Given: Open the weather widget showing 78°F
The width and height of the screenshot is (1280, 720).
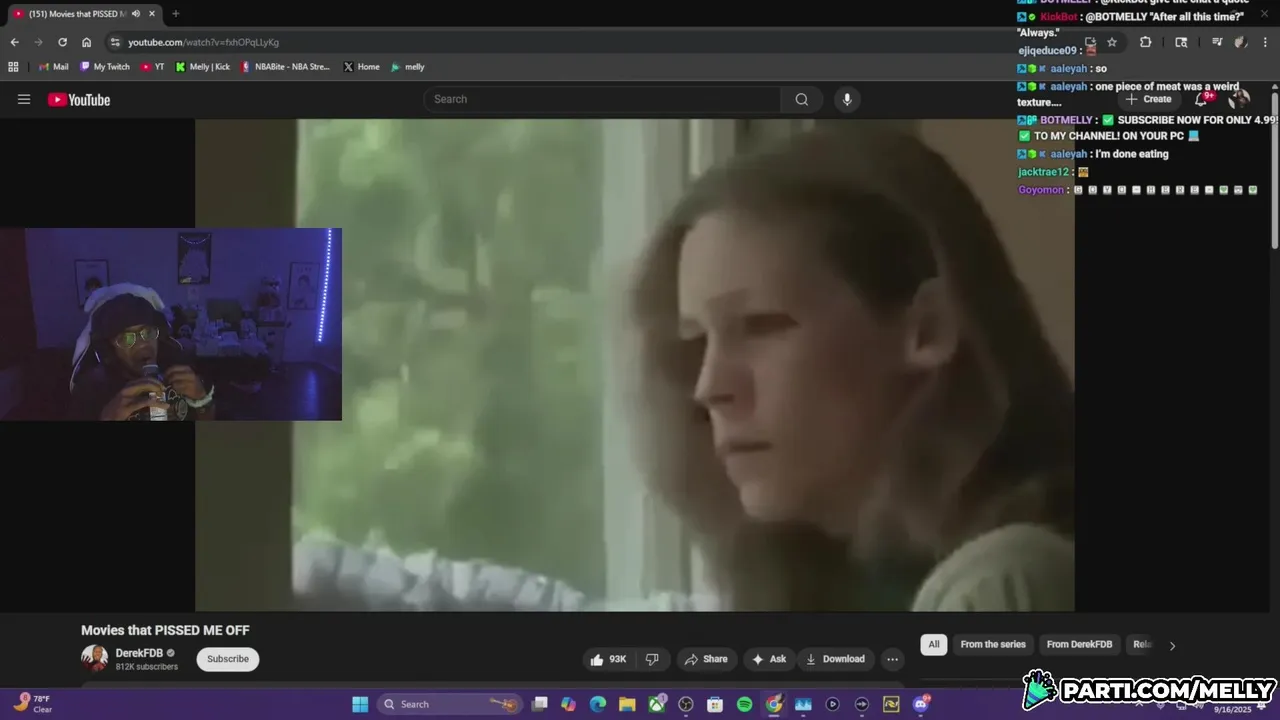Looking at the screenshot, I should click(32, 704).
